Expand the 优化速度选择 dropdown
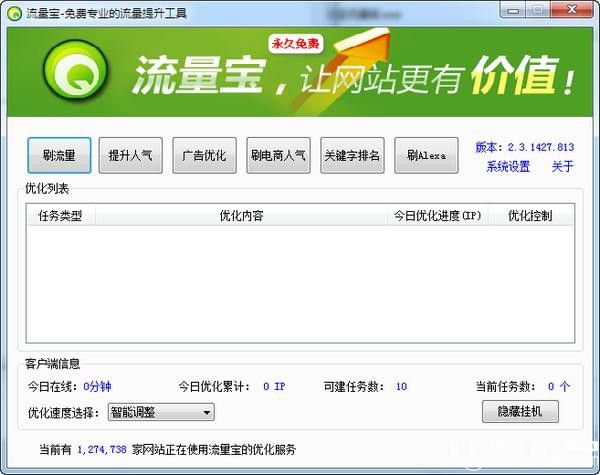 [161, 412]
